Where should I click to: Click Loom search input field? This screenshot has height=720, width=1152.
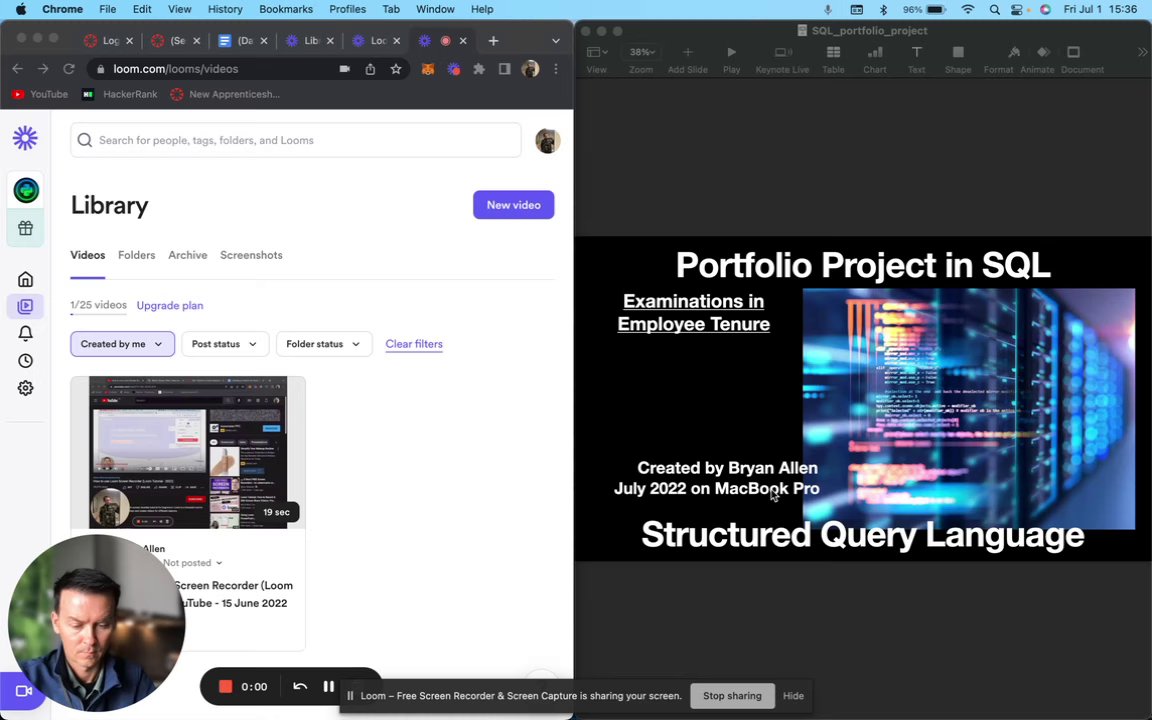coord(295,140)
